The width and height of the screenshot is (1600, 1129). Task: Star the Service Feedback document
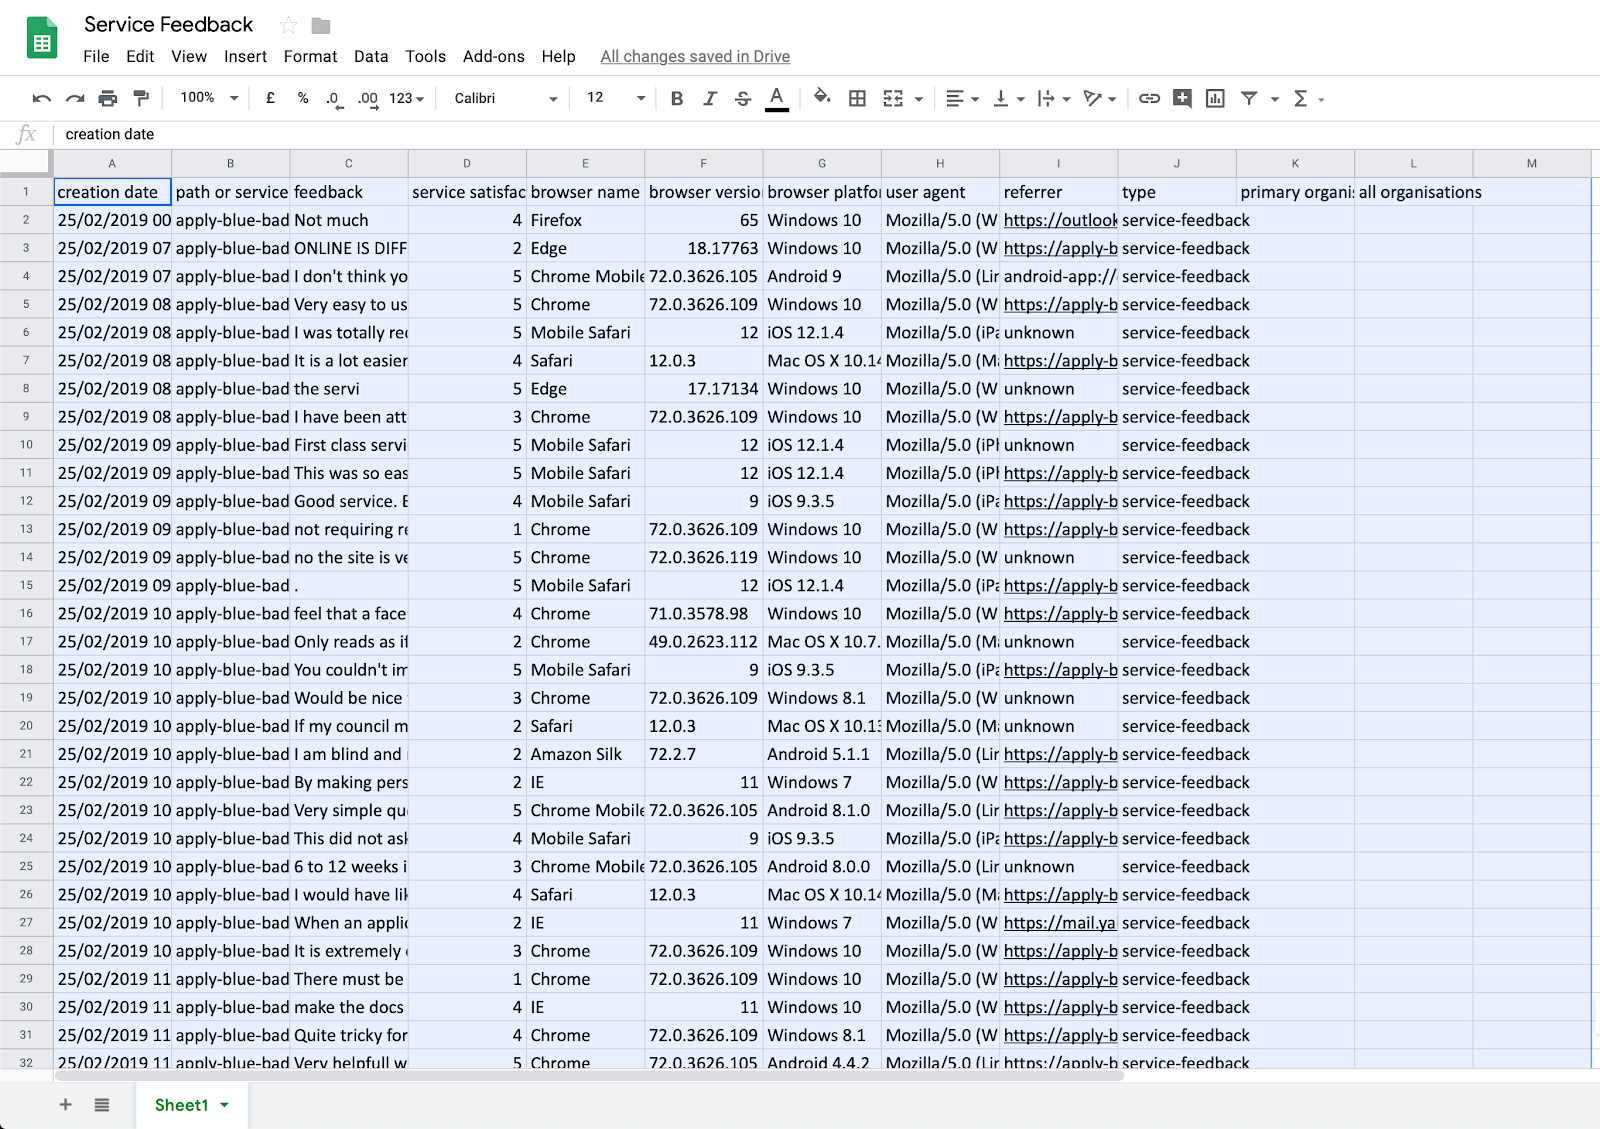tap(289, 25)
